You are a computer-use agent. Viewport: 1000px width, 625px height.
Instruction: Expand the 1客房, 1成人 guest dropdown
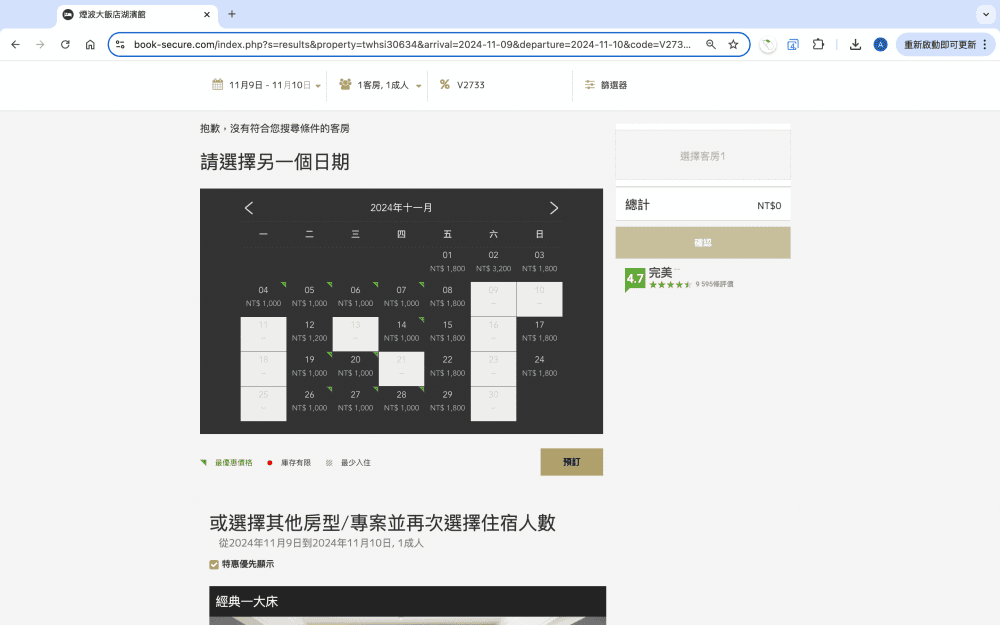[x=388, y=85]
